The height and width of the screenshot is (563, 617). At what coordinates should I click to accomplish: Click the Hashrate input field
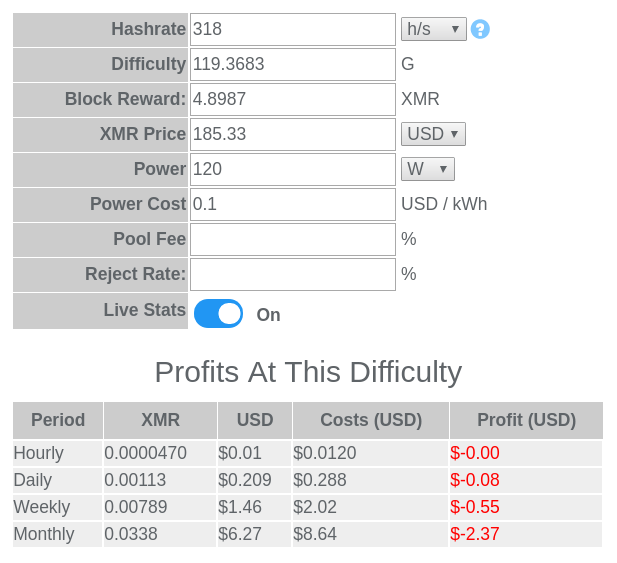[293, 30]
